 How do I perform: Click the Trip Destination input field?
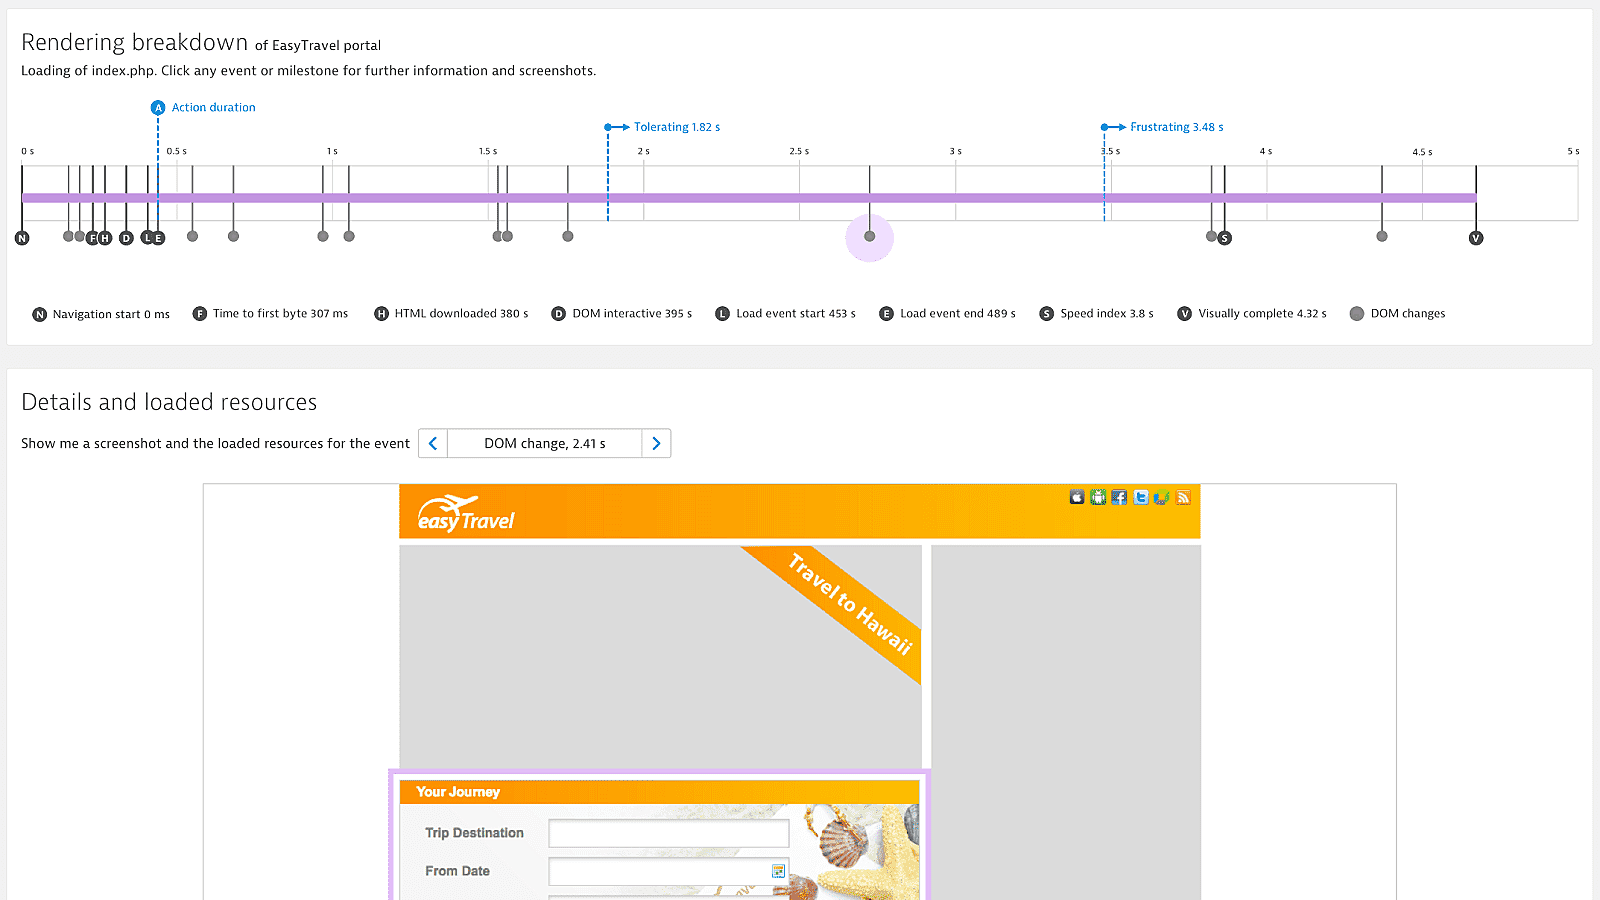[668, 832]
